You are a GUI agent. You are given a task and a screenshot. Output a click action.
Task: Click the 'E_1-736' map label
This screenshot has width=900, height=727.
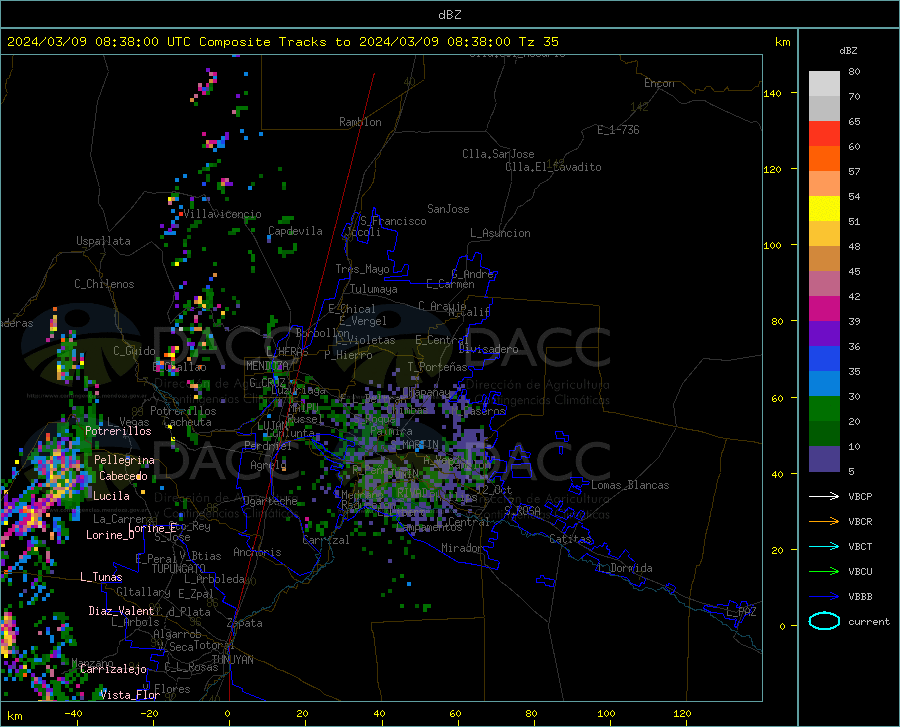coord(618,130)
